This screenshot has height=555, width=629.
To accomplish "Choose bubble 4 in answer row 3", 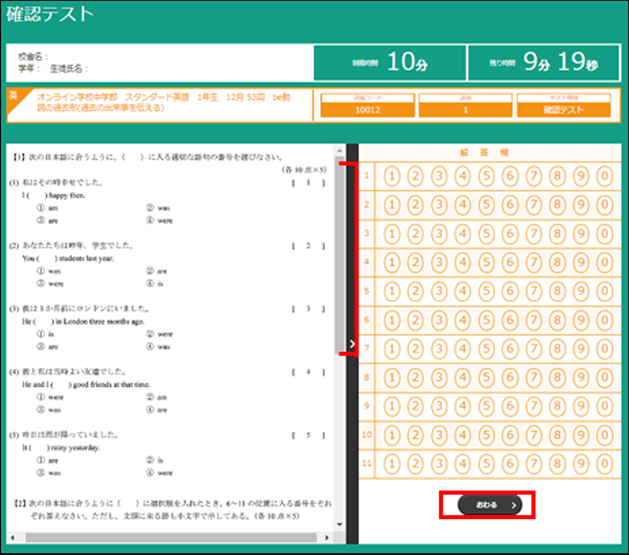I will coord(462,234).
